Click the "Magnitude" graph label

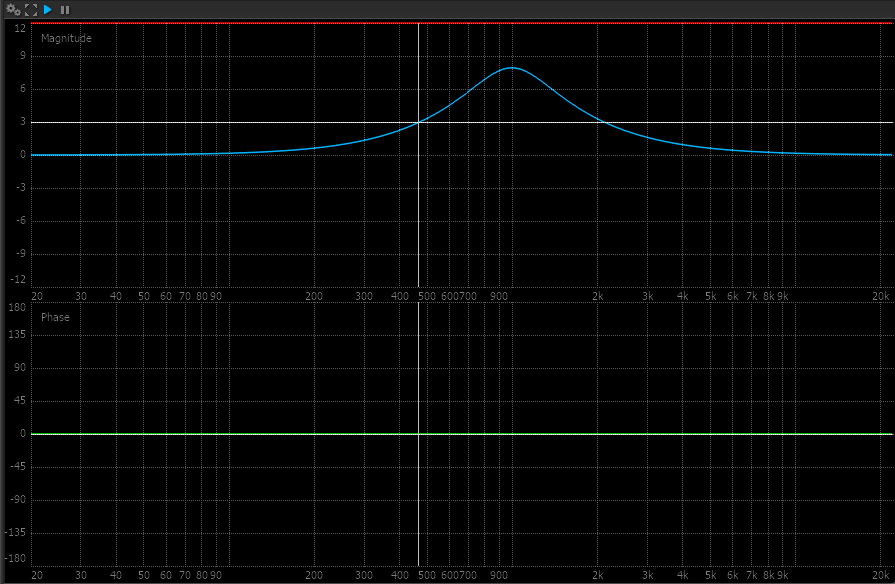click(x=66, y=38)
